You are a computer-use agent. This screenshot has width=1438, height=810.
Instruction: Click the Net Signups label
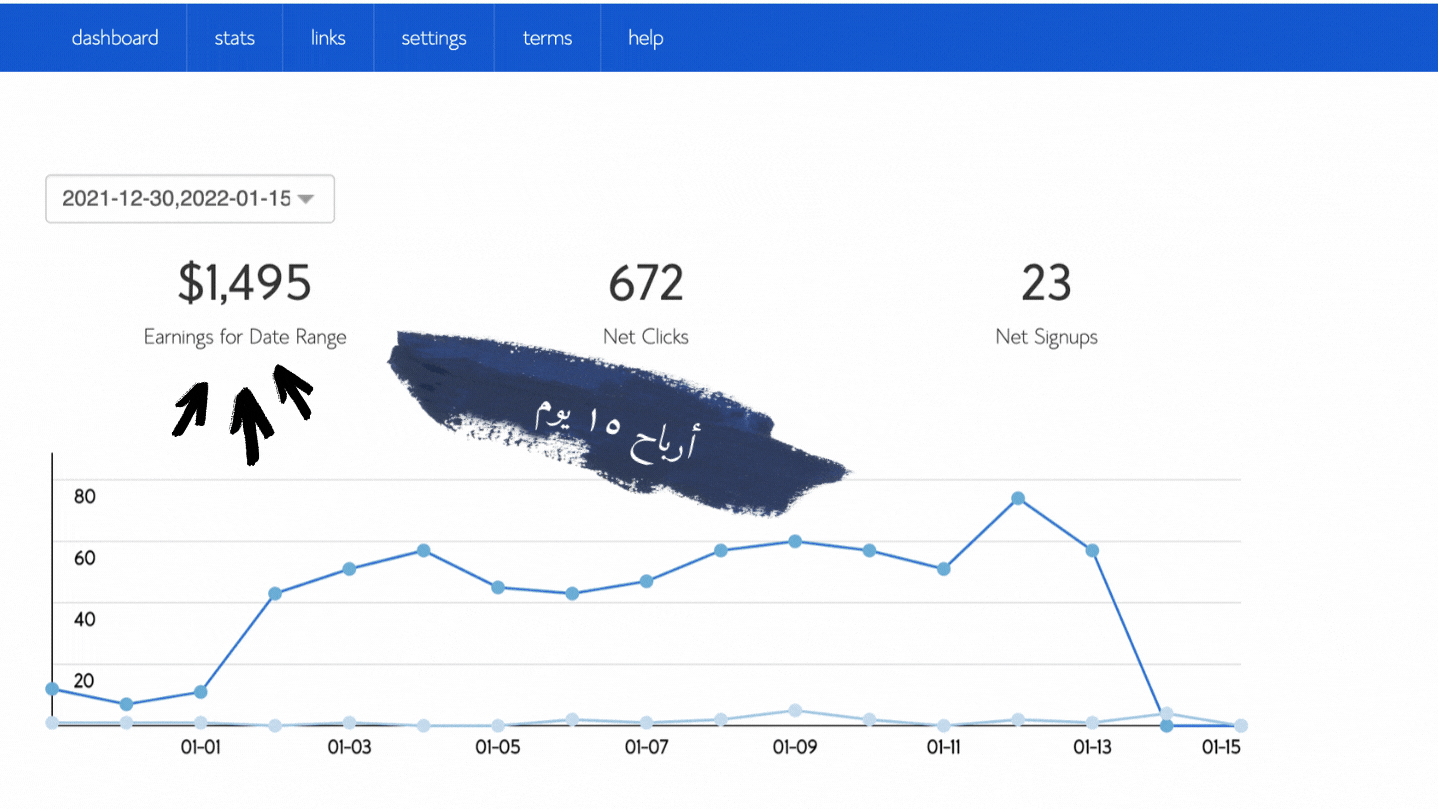coord(1046,337)
